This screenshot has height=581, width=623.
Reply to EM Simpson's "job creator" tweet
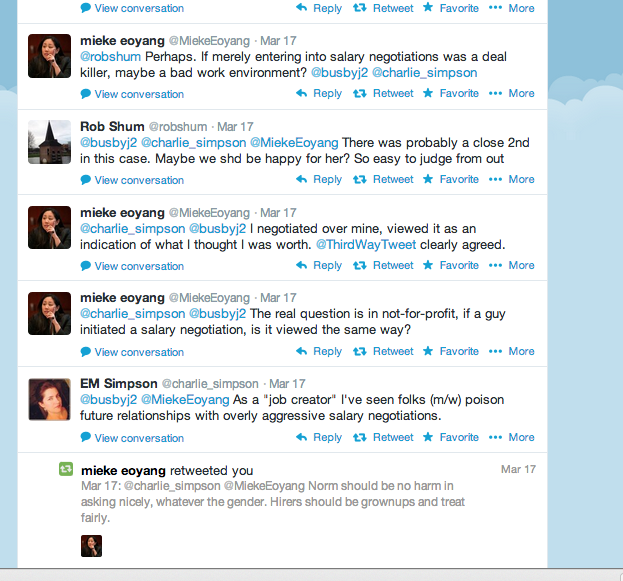(x=319, y=437)
